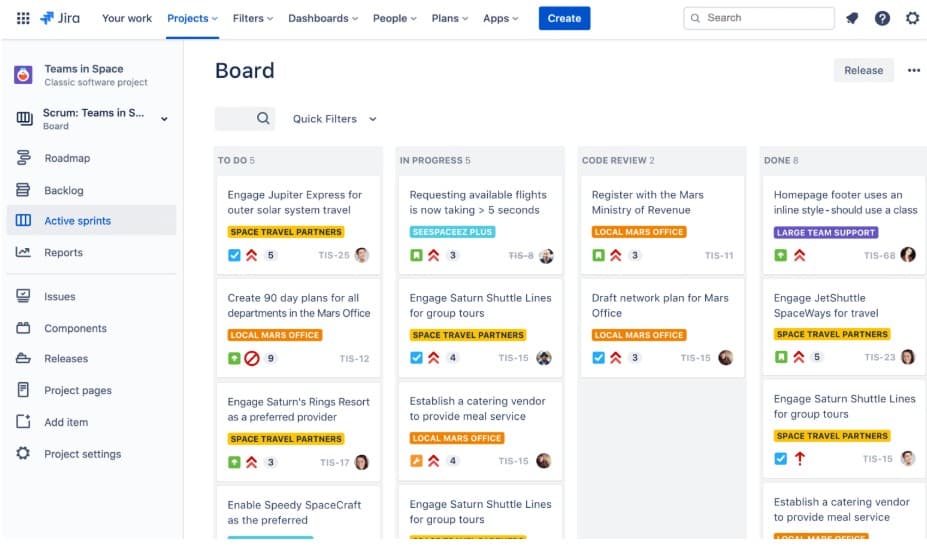
Task: Click the task checkbox icon on TIS-25
Action: [x=234, y=255]
